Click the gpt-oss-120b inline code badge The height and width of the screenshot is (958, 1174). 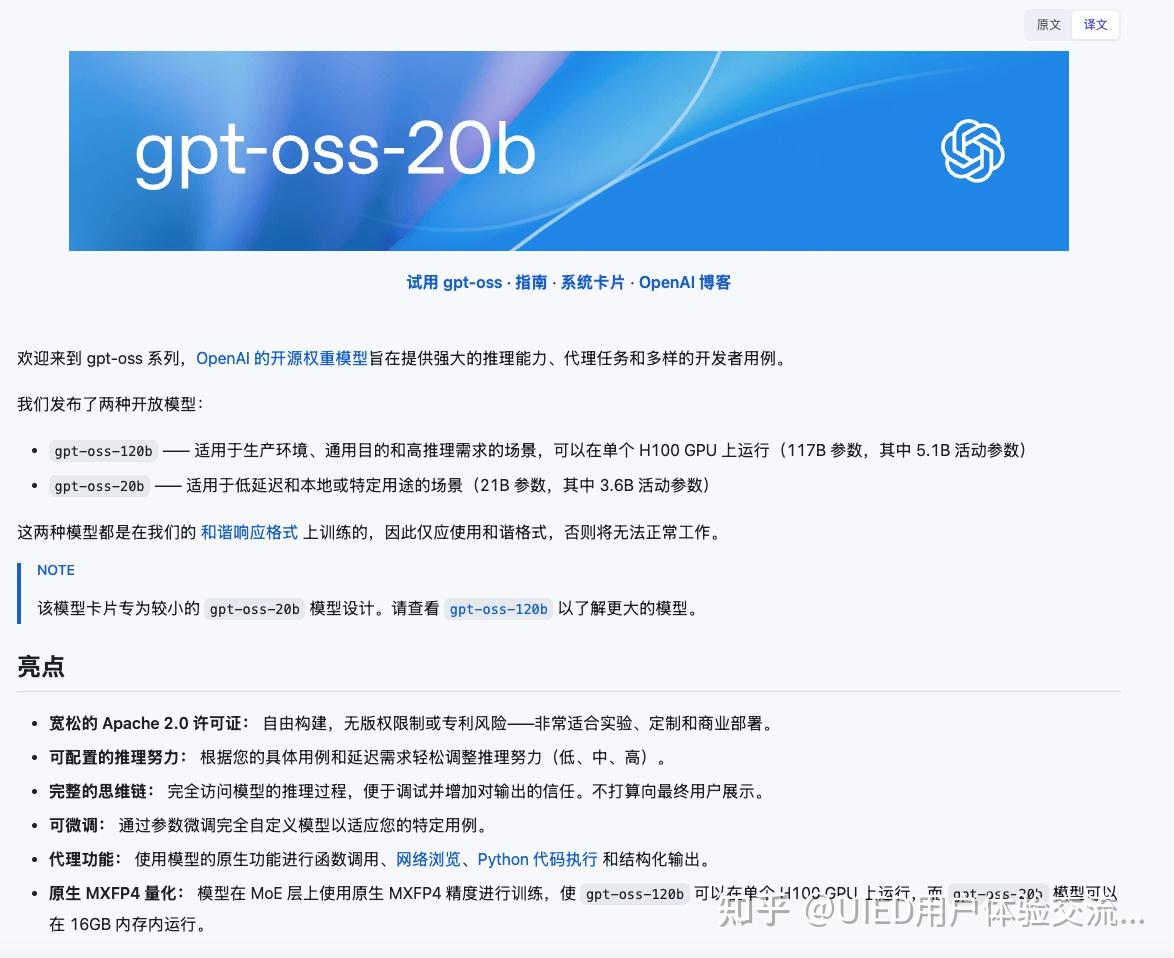coord(102,451)
